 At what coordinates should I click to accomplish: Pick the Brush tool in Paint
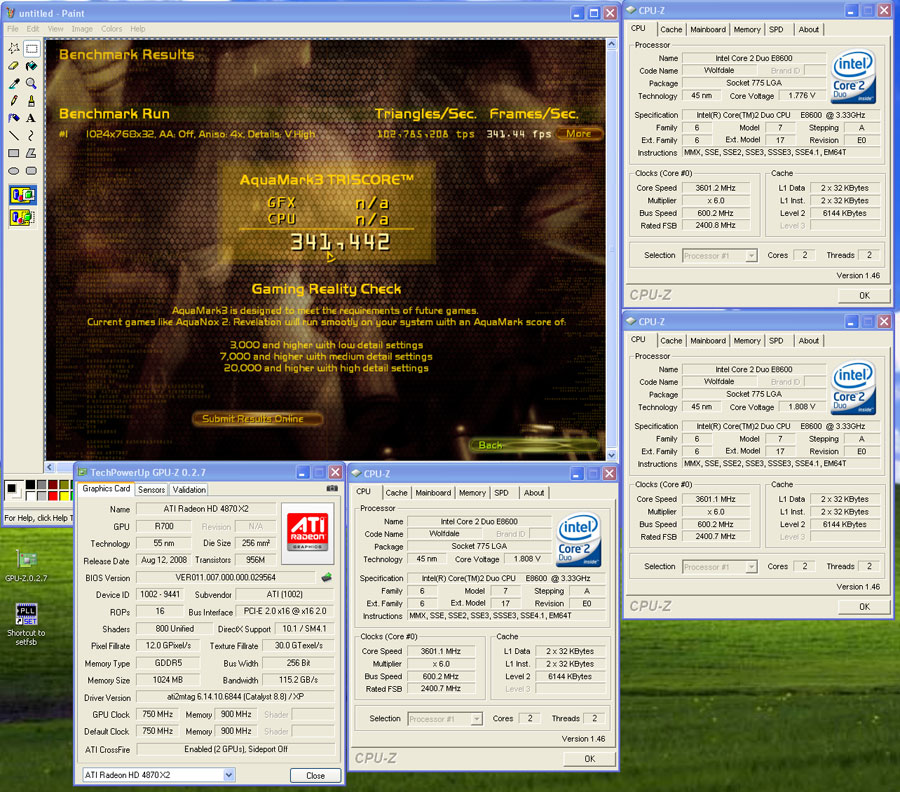click(x=32, y=100)
